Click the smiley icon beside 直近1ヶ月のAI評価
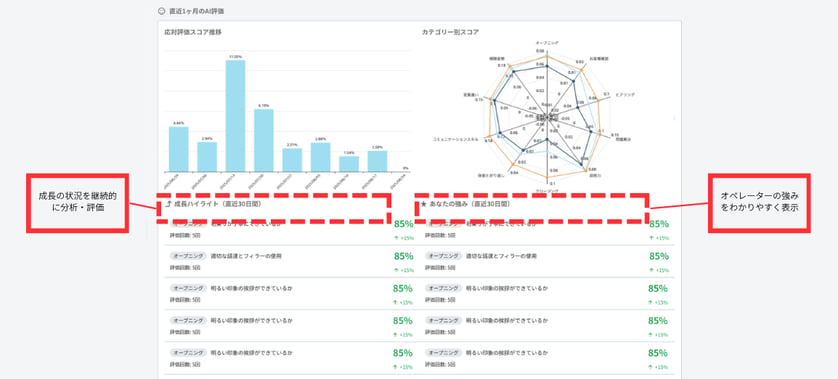838x379 pixels. (162, 11)
